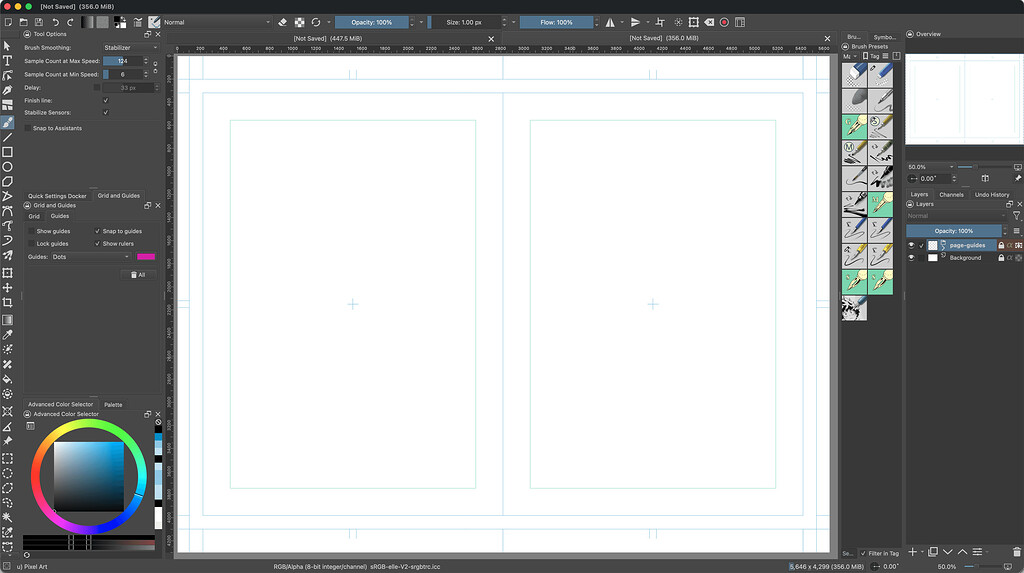Switch to the Grid tab
Screen dimensions: 1024x573
tap(34, 216)
